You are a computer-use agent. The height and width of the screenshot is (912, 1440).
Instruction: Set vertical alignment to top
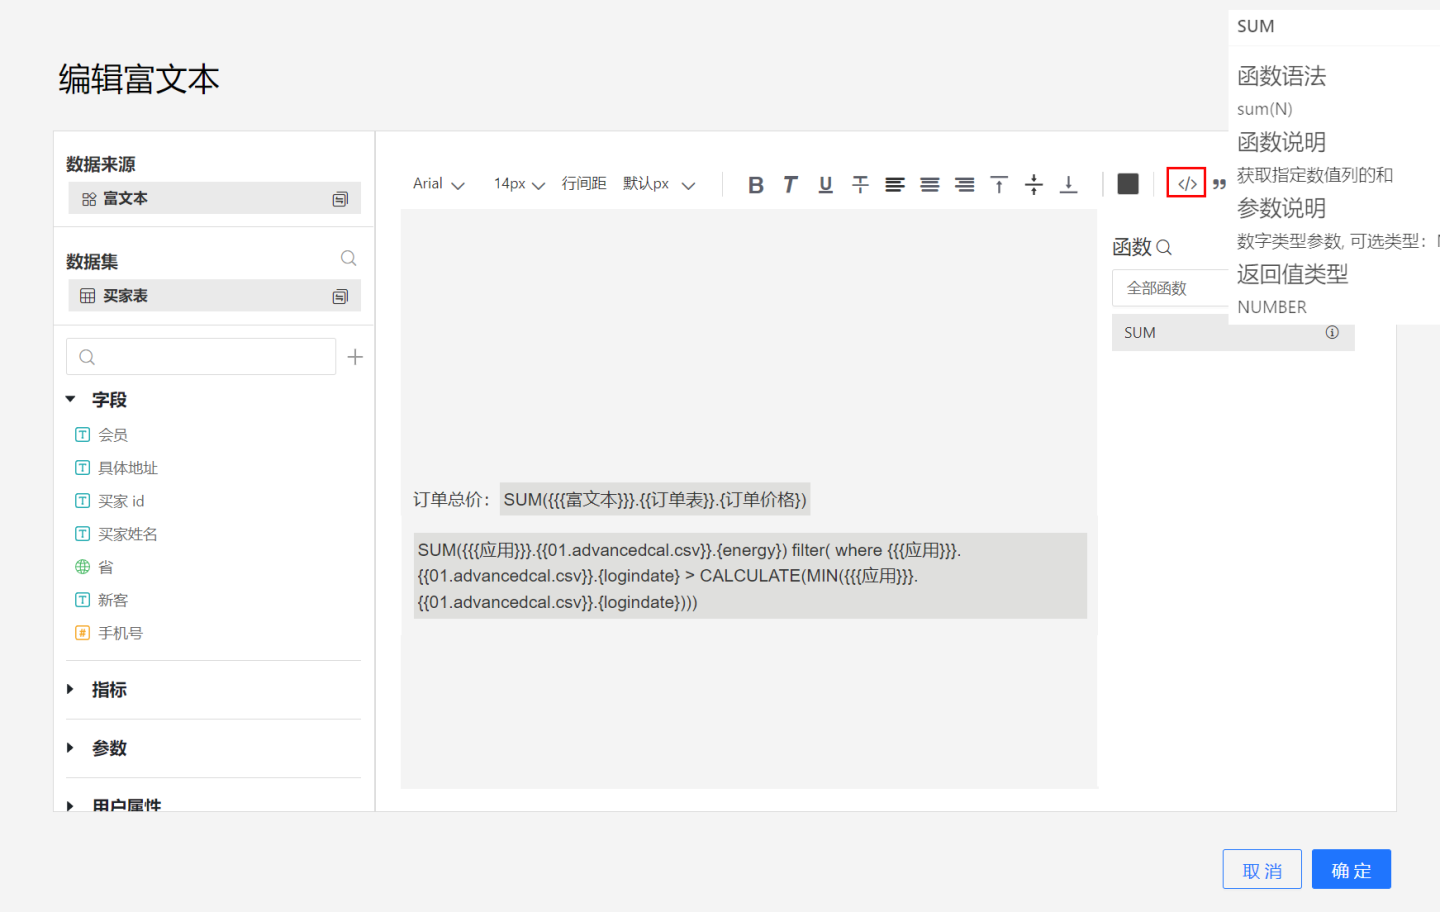pyautogui.click(x=999, y=185)
